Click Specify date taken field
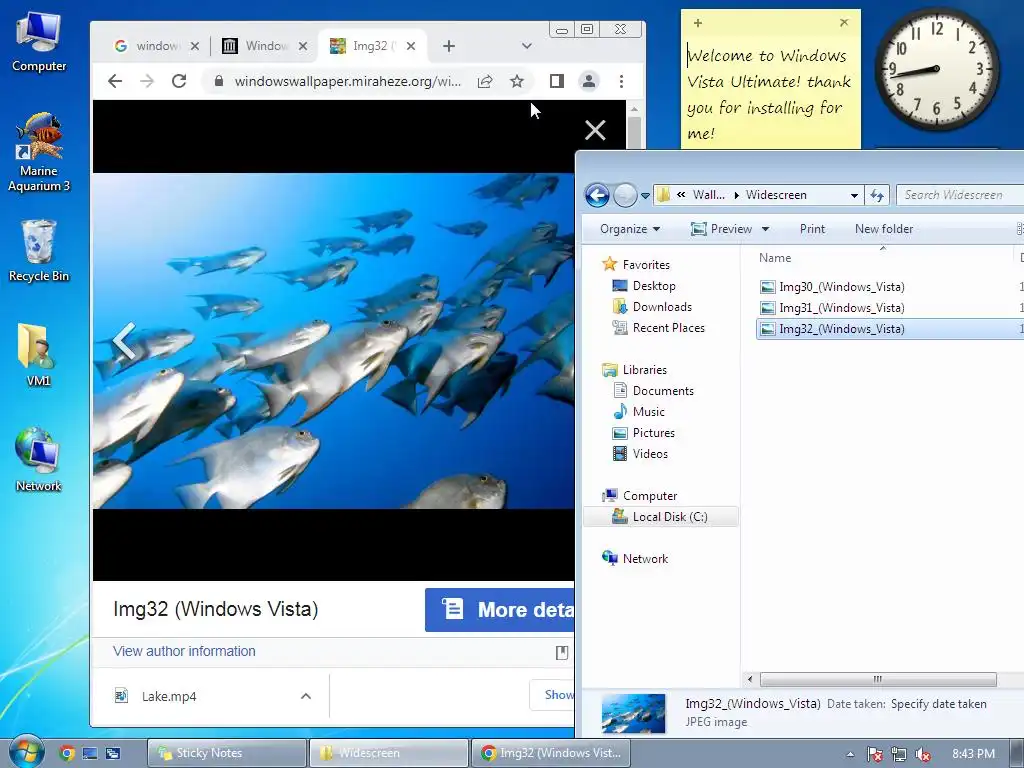This screenshot has width=1024, height=768. (938, 704)
